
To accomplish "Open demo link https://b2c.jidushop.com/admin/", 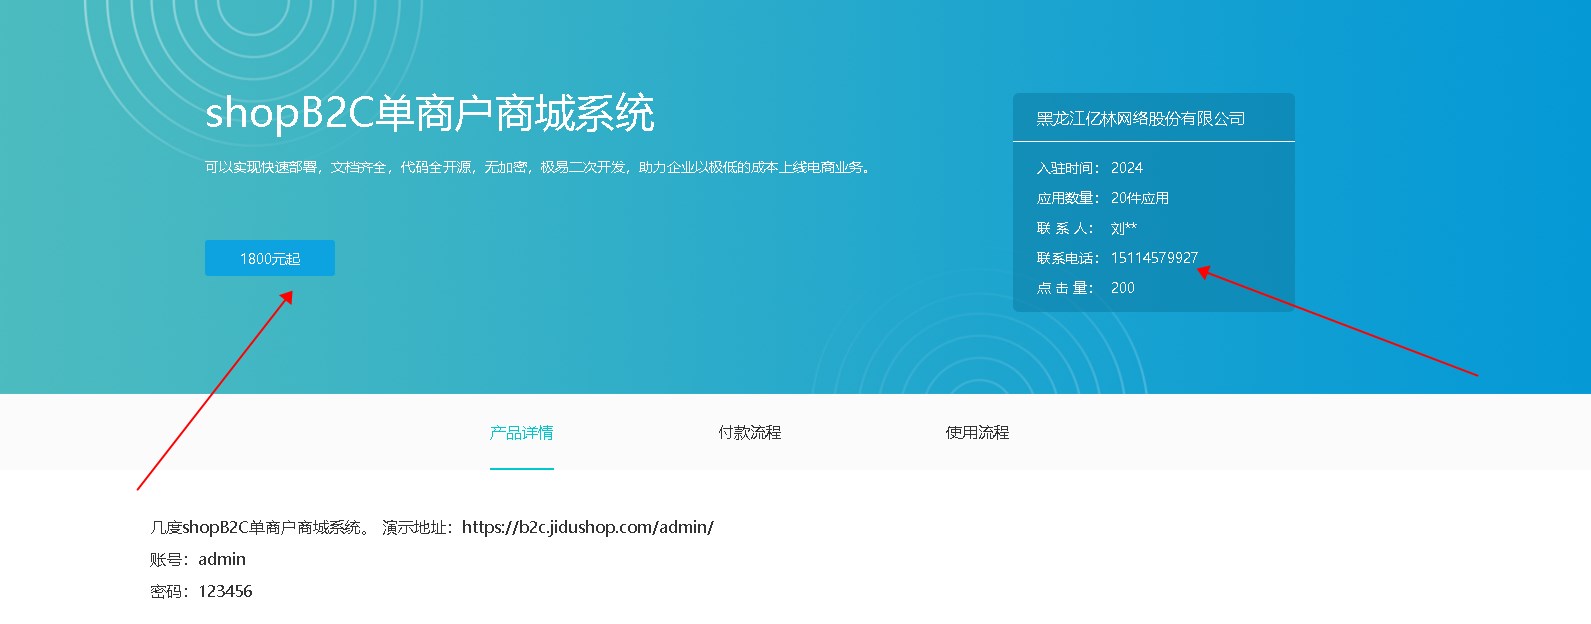I will click(588, 527).
